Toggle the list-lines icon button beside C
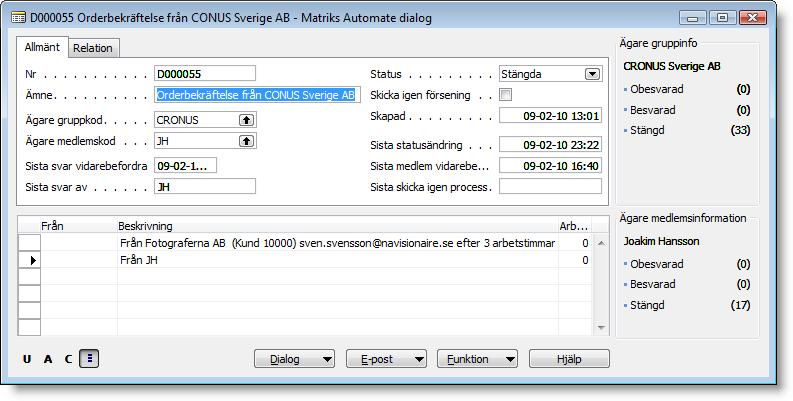 pos(90,359)
